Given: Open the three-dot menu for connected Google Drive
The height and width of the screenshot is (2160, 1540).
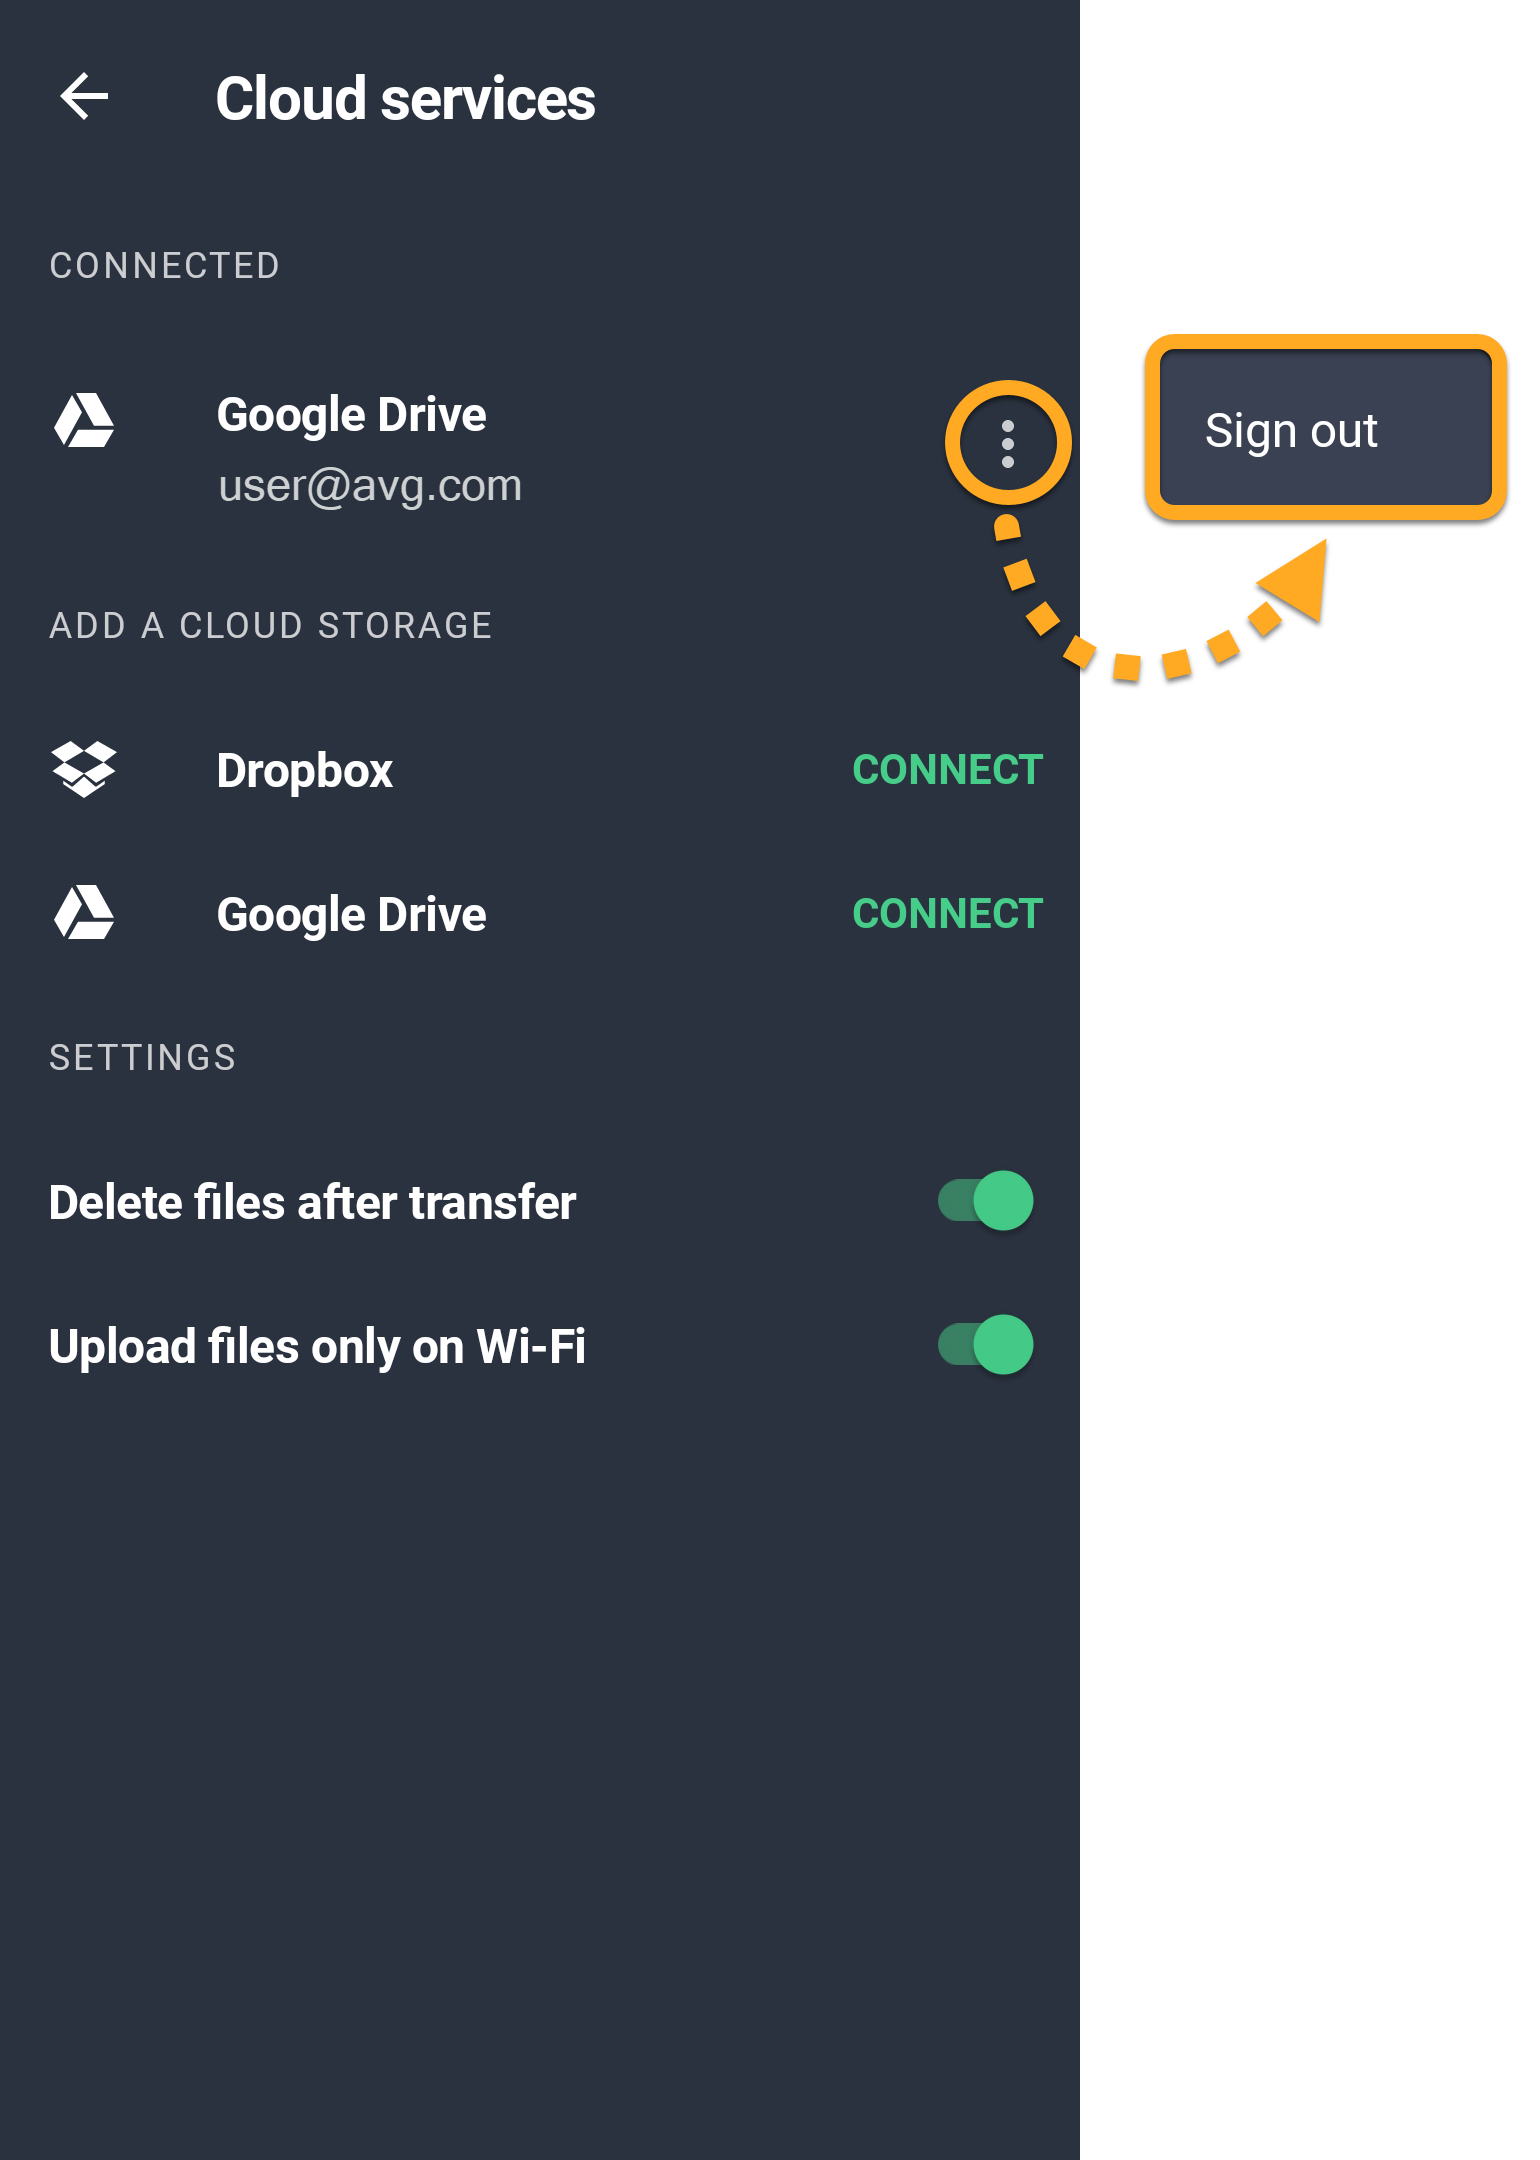Looking at the screenshot, I should pos(1007,444).
